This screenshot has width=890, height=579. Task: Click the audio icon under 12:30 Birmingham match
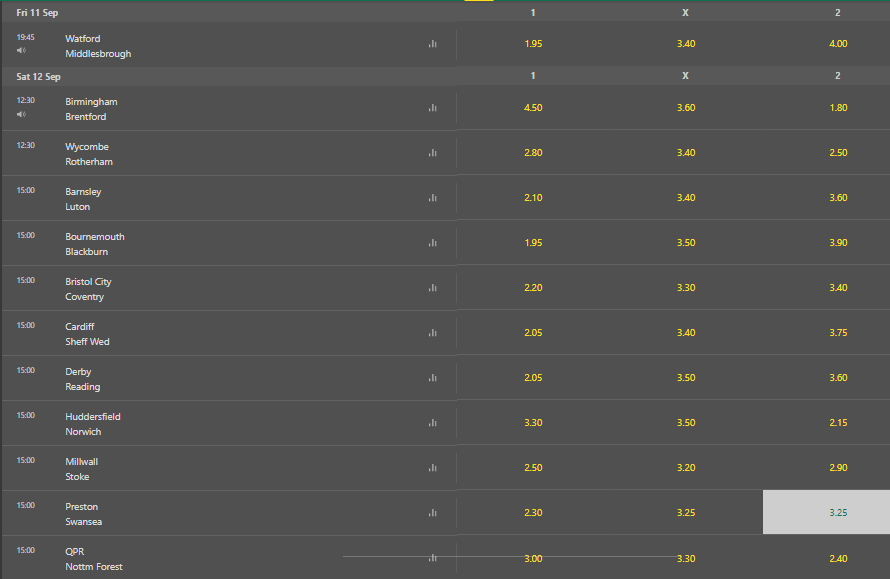pyautogui.click(x=21, y=115)
